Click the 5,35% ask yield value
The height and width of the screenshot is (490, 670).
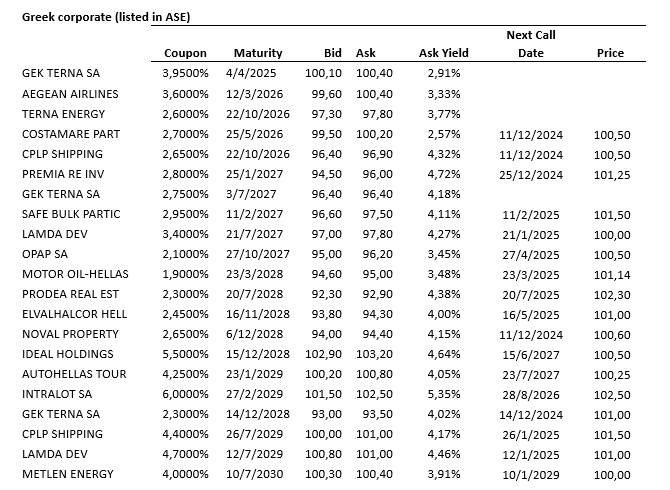pyautogui.click(x=443, y=393)
